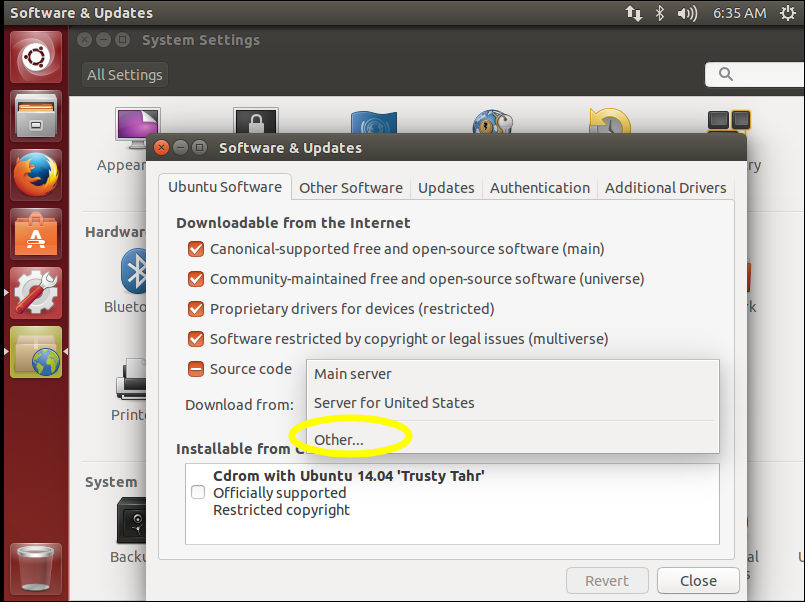
Task: Switch to the Other Software tab
Action: pos(351,188)
